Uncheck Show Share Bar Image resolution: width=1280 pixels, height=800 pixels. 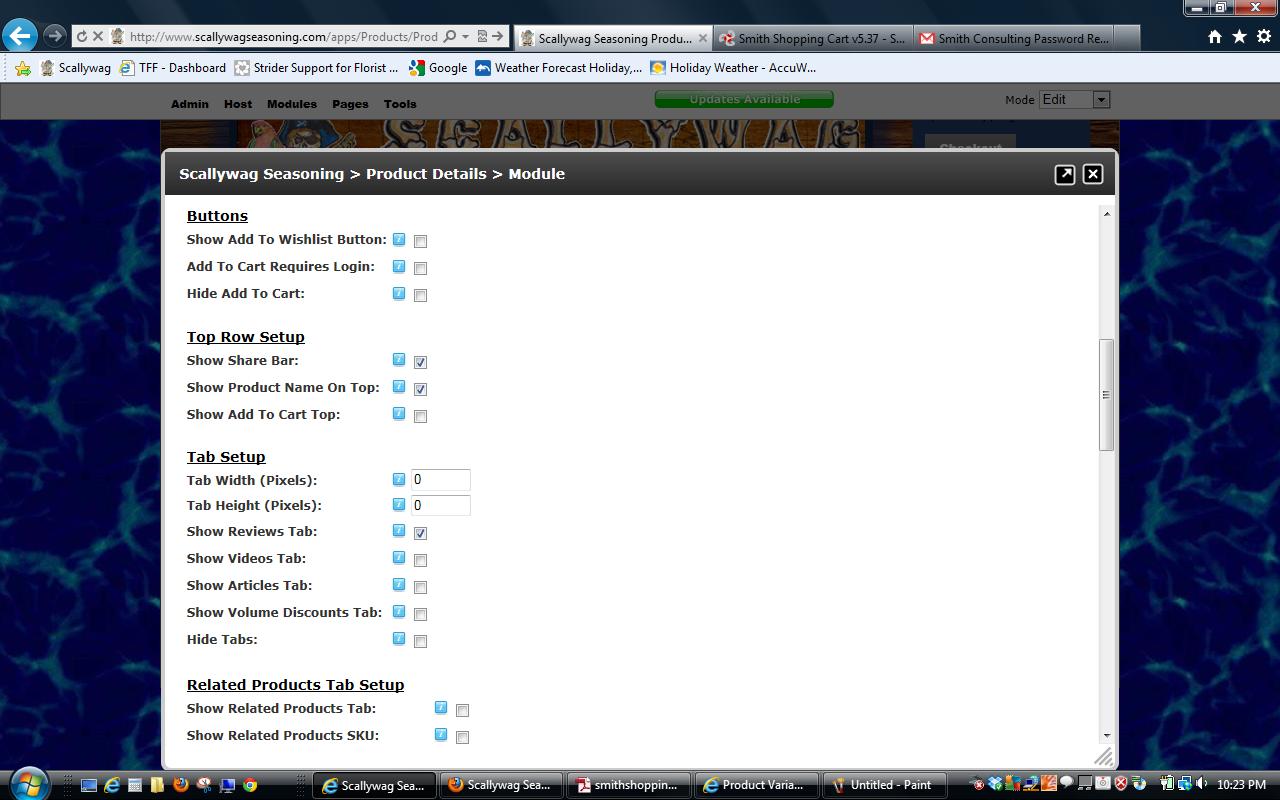[420, 362]
